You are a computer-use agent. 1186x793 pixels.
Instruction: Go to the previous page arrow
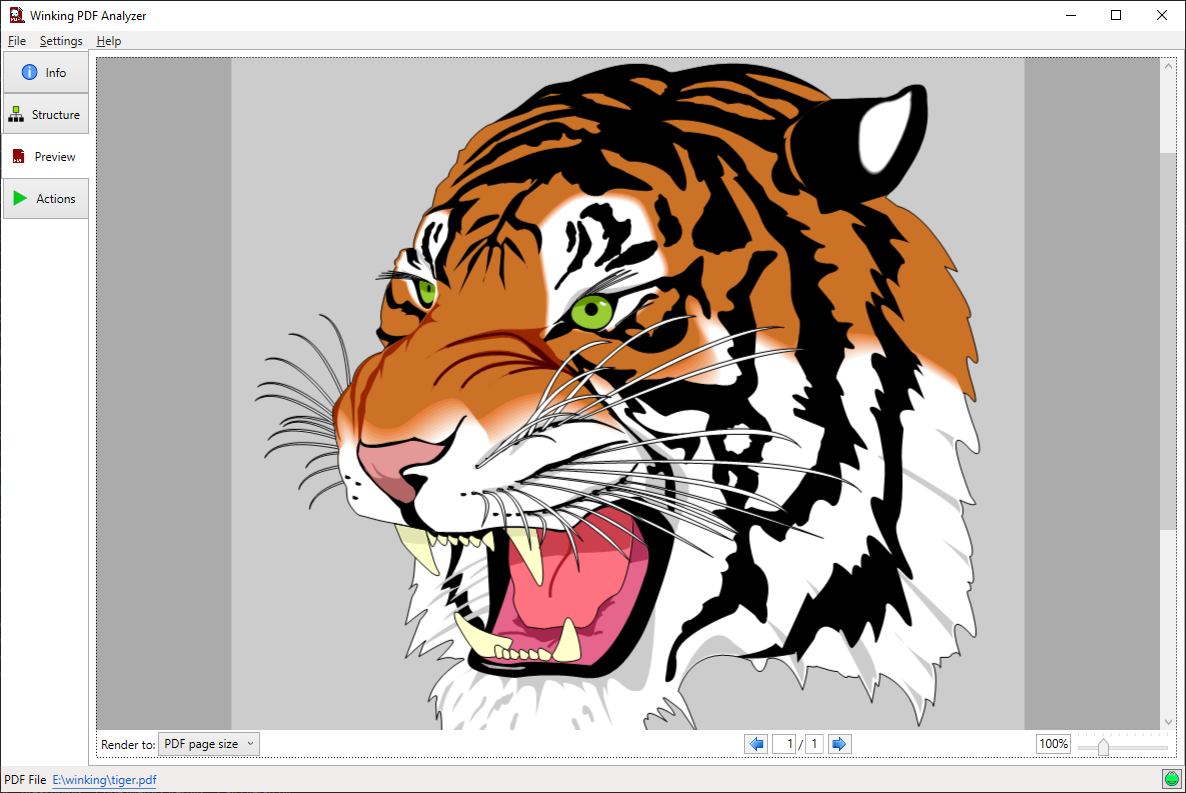pyautogui.click(x=756, y=744)
